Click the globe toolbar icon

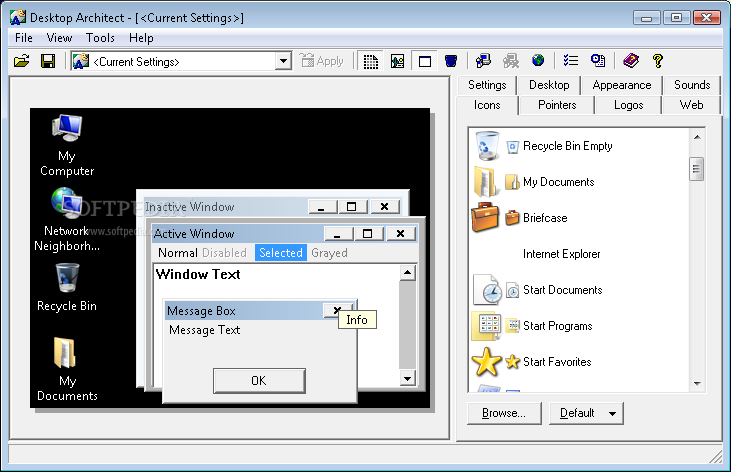pyautogui.click(x=538, y=60)
